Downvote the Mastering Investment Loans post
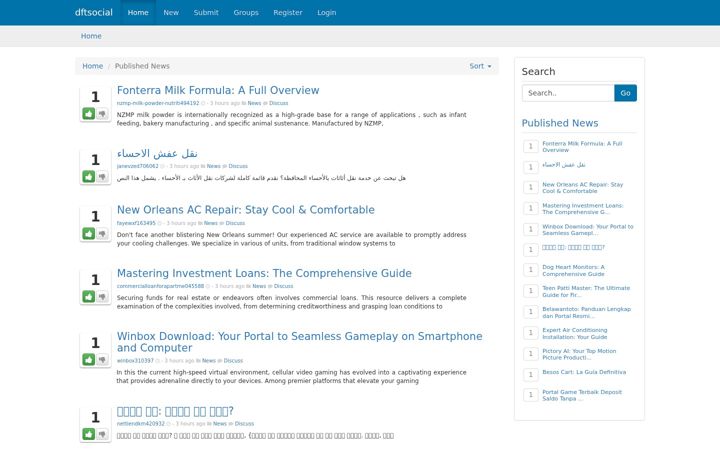 102,297
